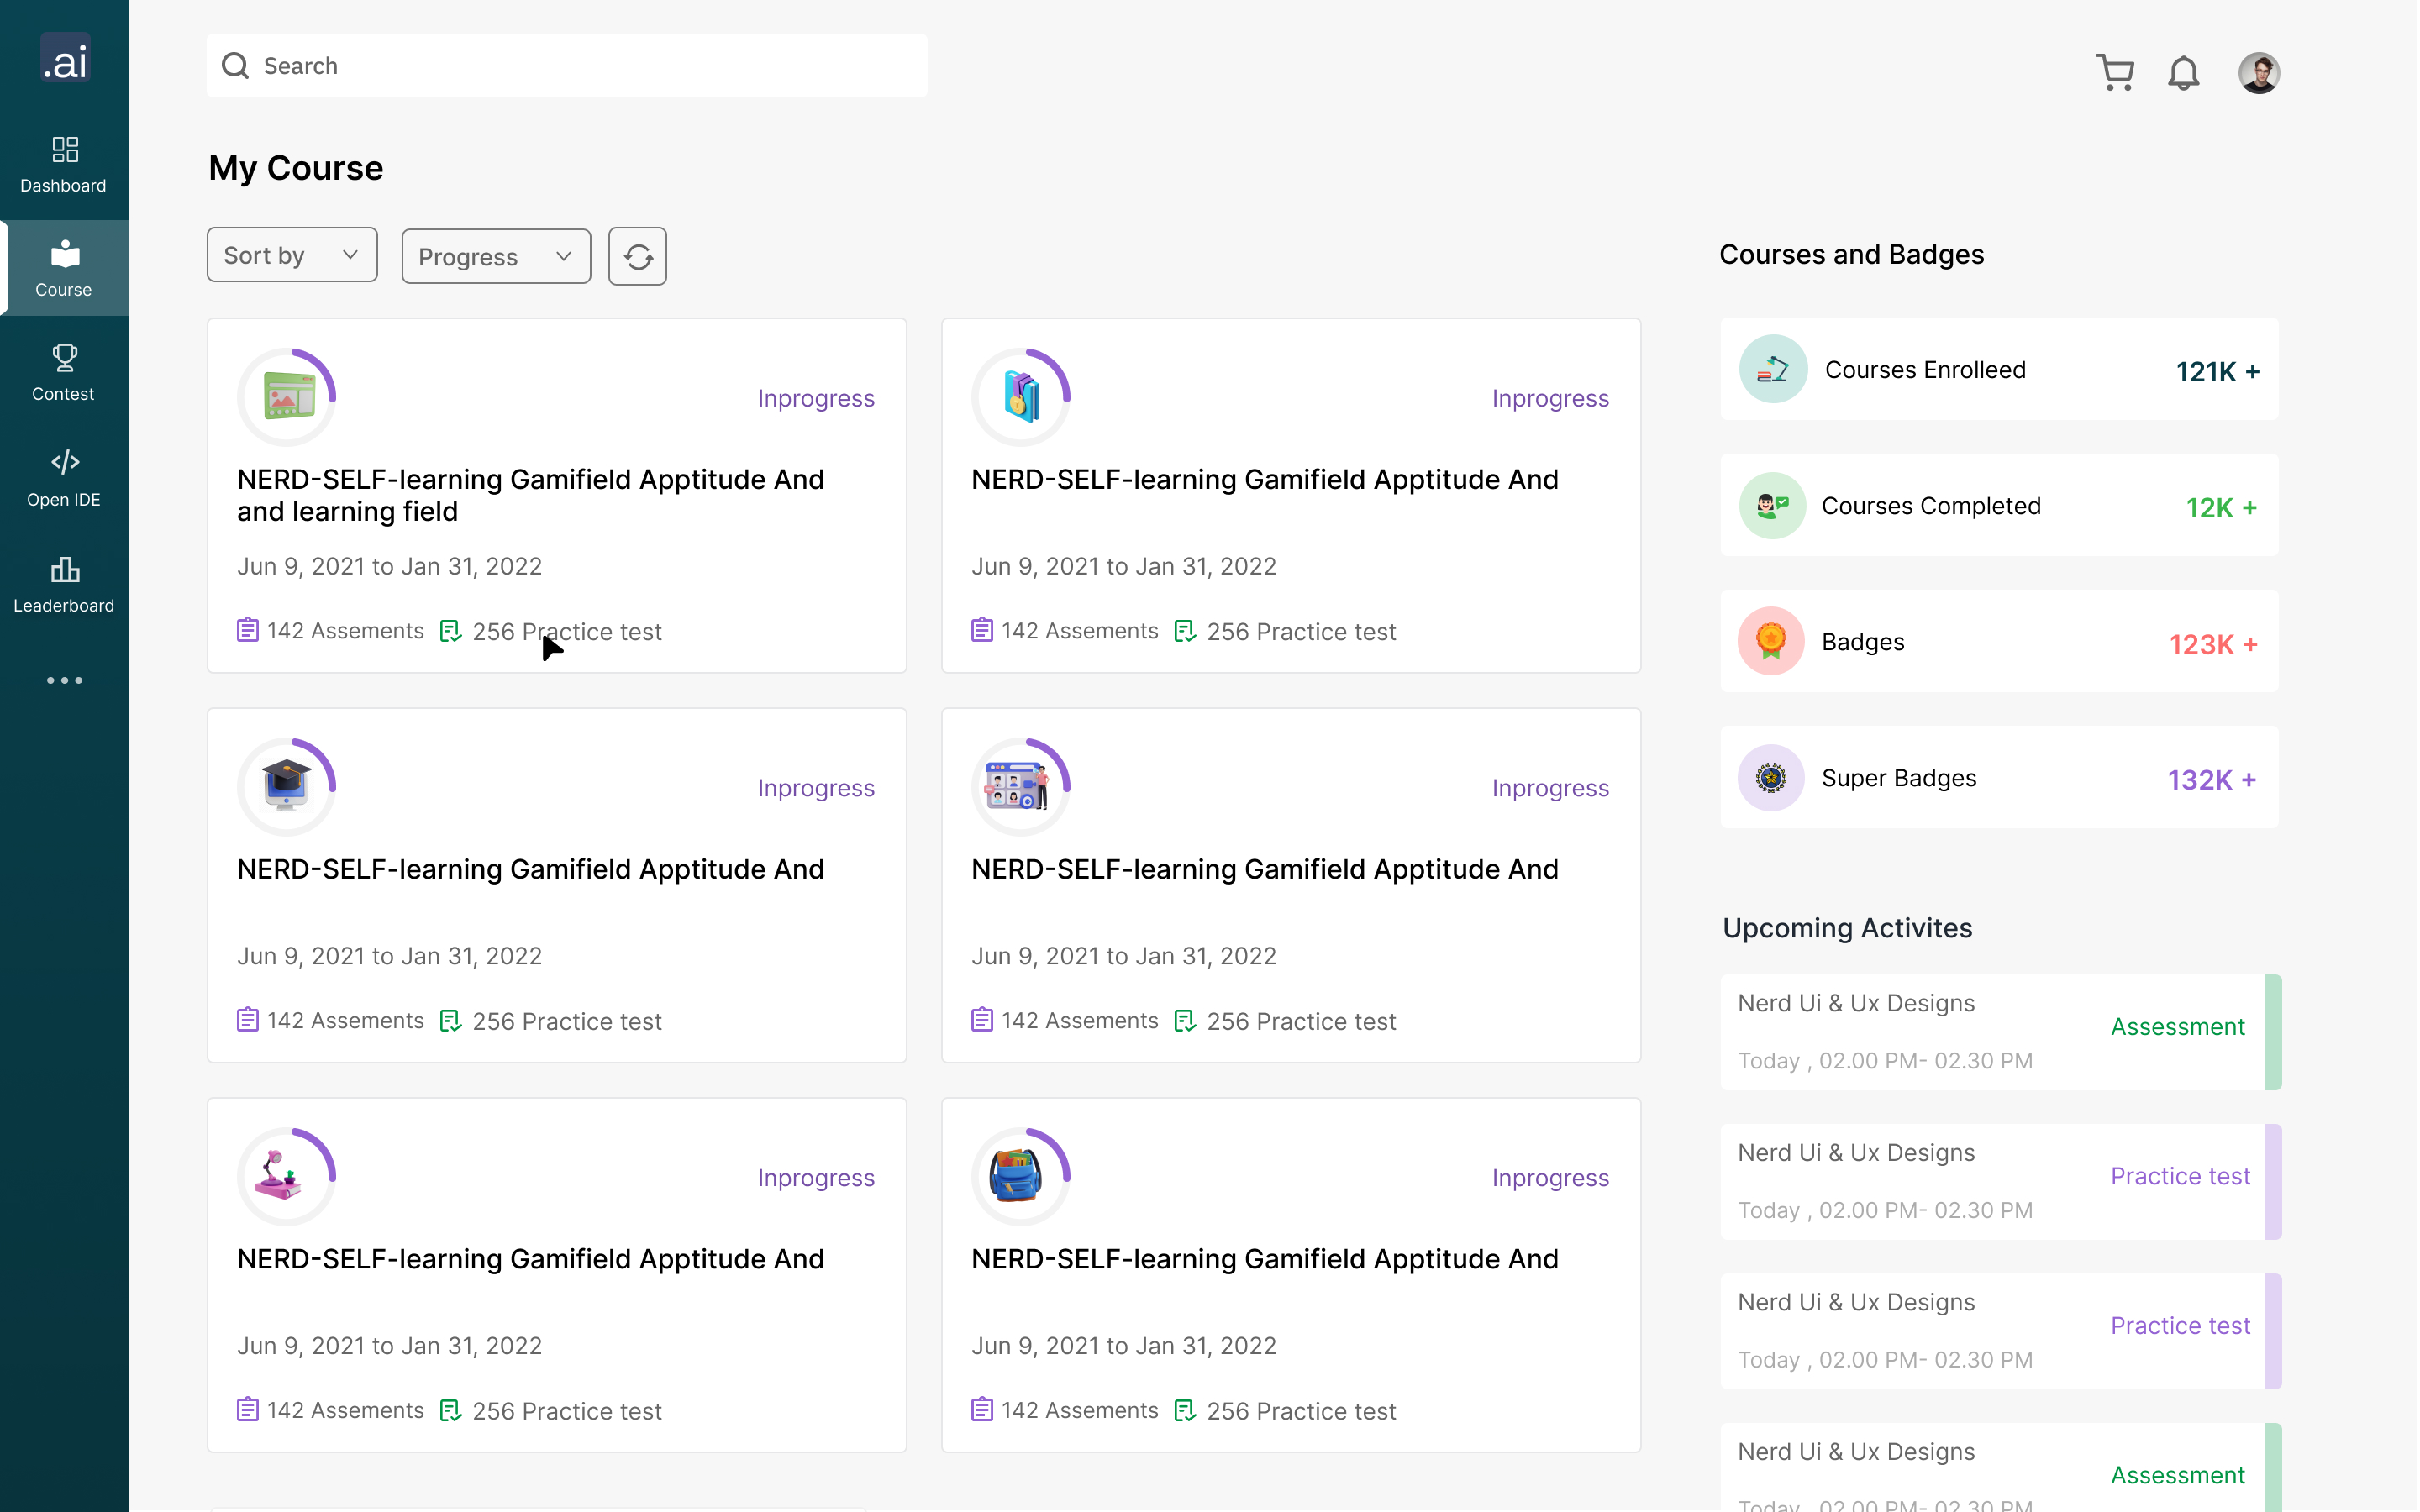Open the shopping cart icon
2420x1512 pixels.
(x=2114, y=72)
